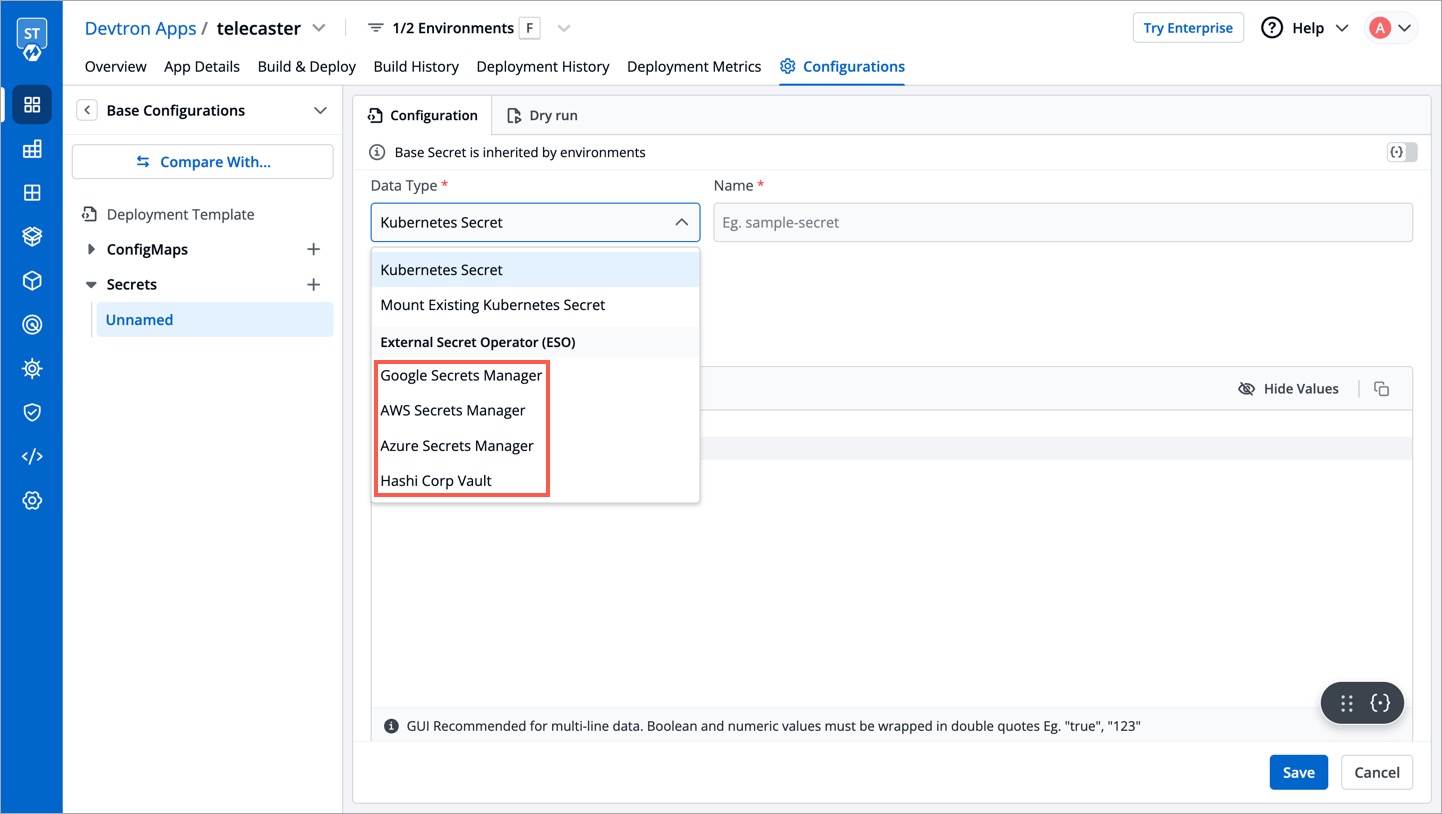Click the Save button
Viewport: 1442px width, 814px height.
1298,772
